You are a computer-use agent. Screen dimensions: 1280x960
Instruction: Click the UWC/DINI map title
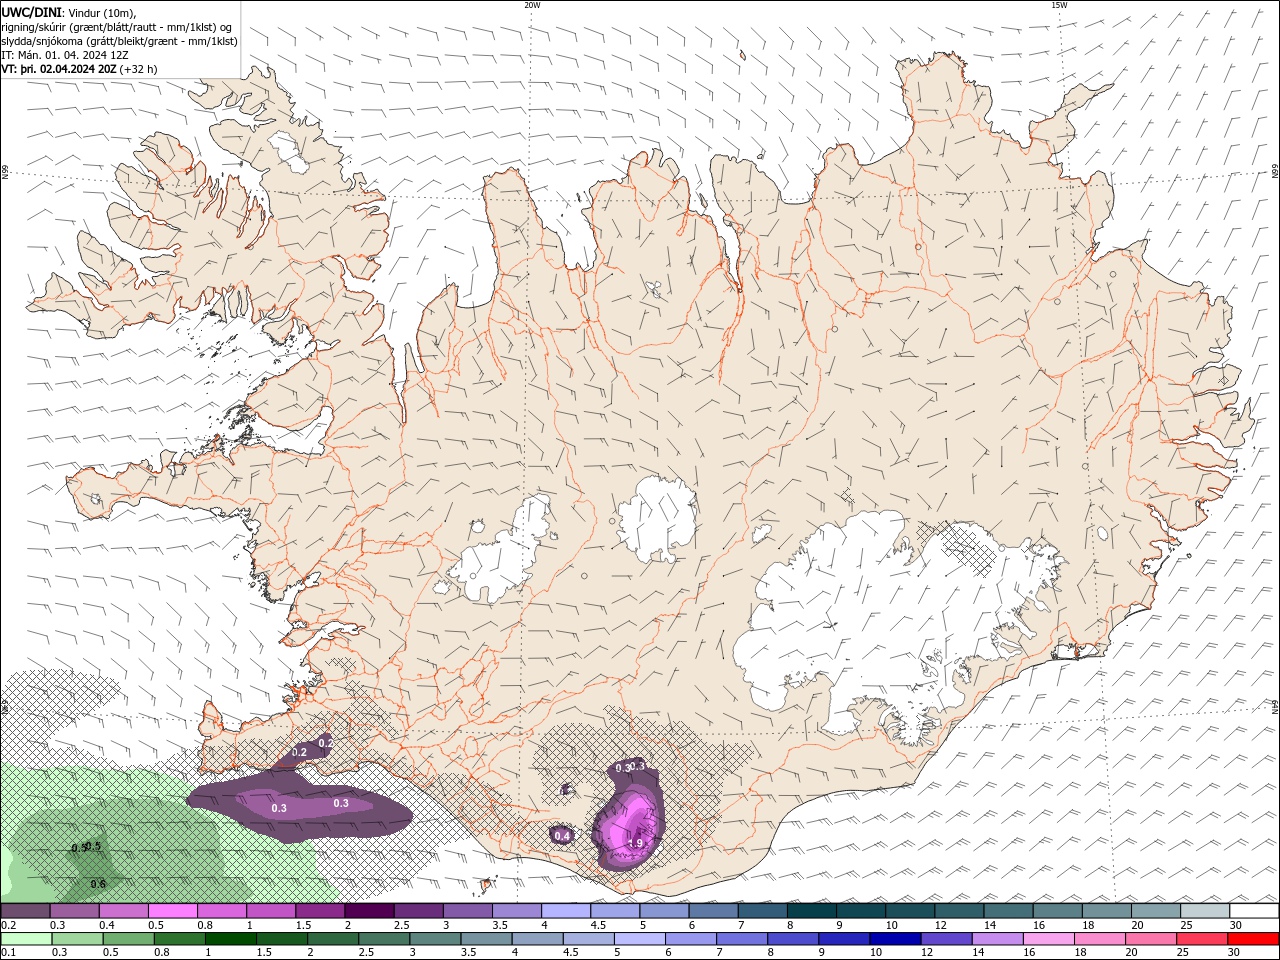click(x=31, y=11)
